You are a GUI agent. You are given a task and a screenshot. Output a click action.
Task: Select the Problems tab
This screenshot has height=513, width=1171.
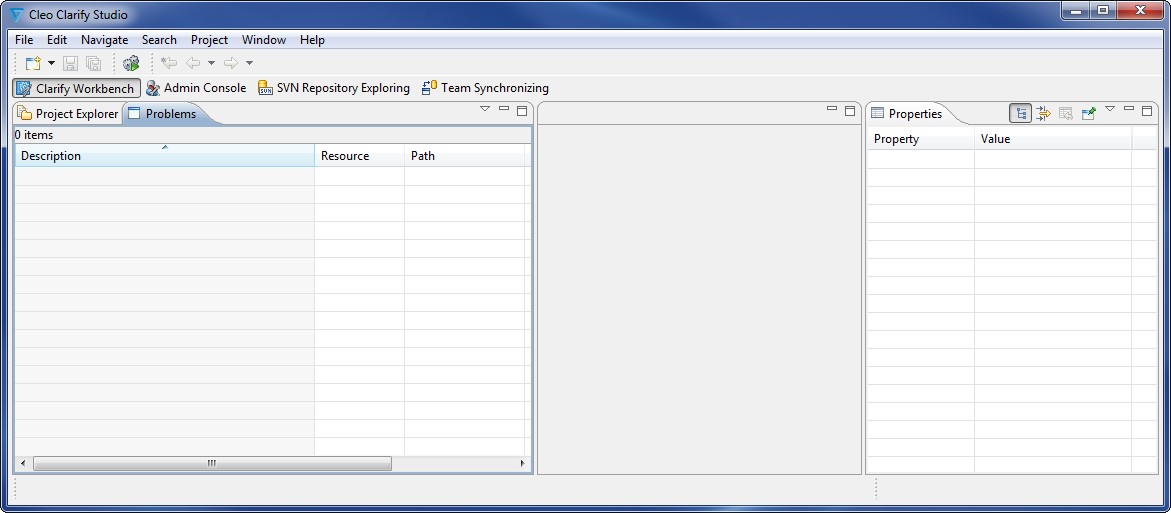[162, 114]
